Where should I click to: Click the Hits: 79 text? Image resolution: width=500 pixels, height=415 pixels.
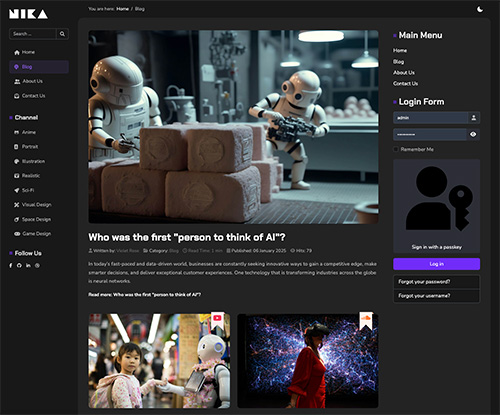click(301, 251)
